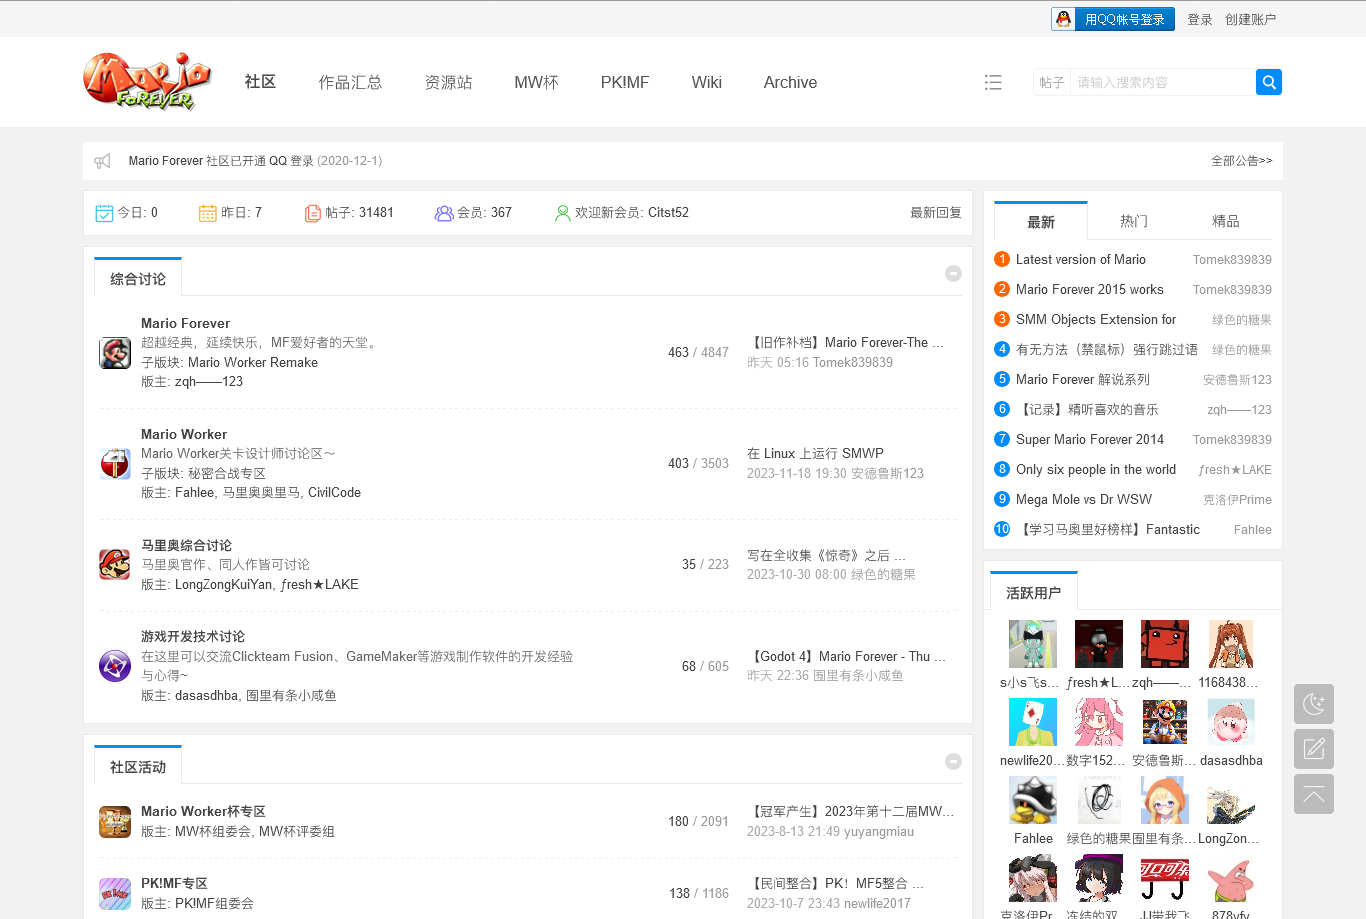Click the blue search magnifier button

[x=1269, y=82]
